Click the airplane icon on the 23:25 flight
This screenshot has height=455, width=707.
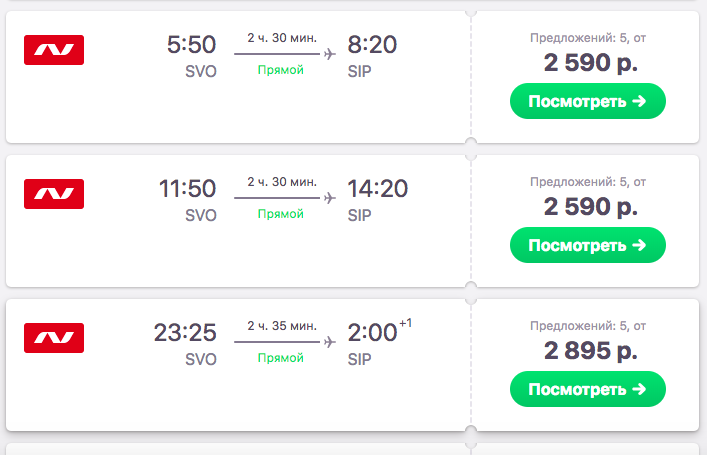[329, 343]
